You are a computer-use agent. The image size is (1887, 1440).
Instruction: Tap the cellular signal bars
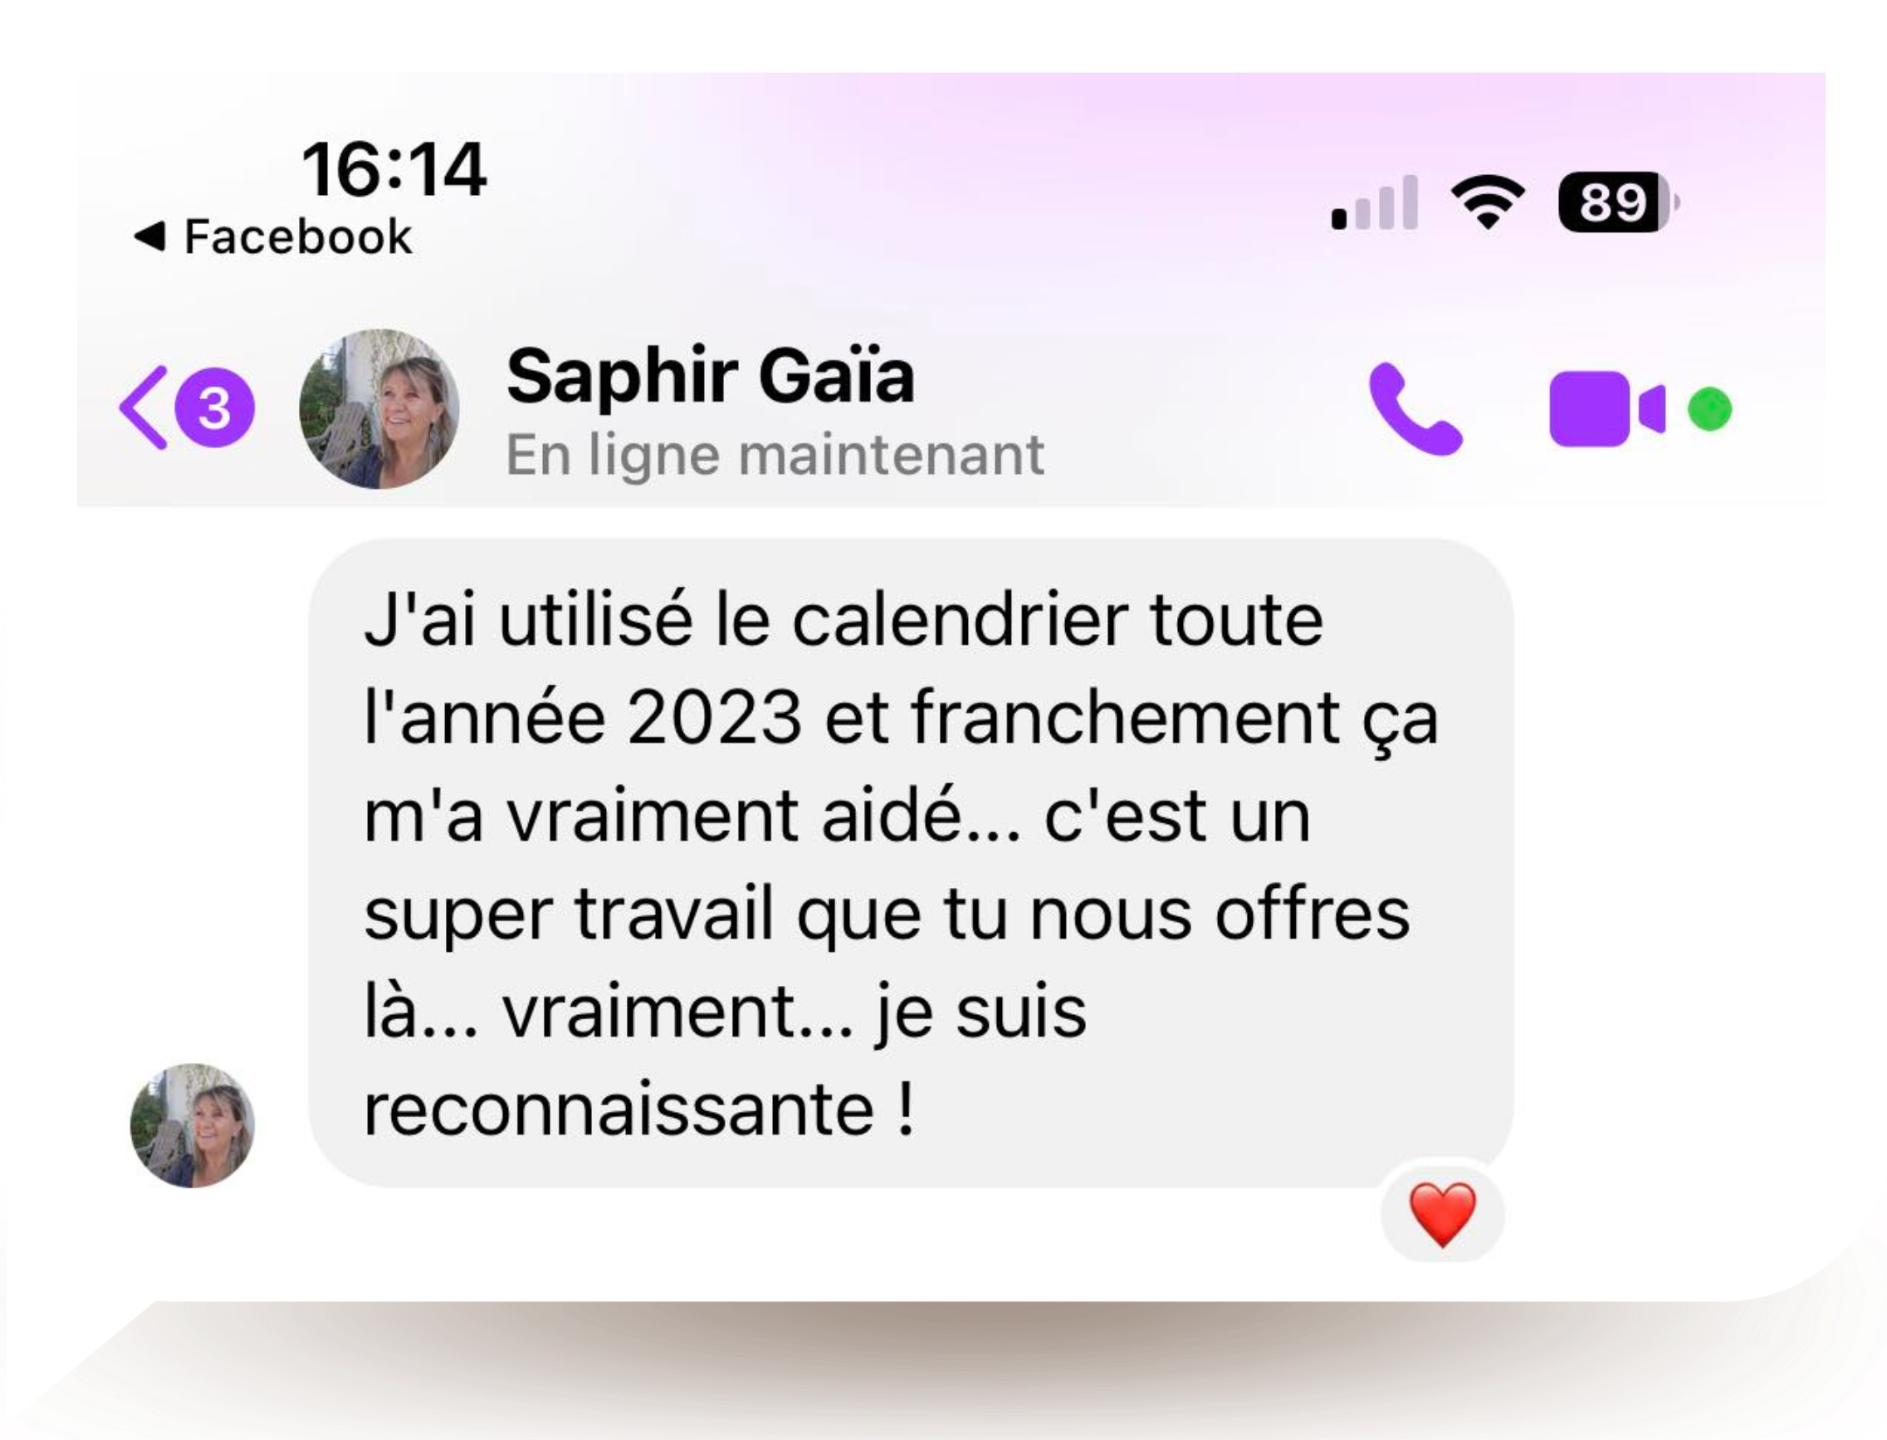tap(1375, 203)
